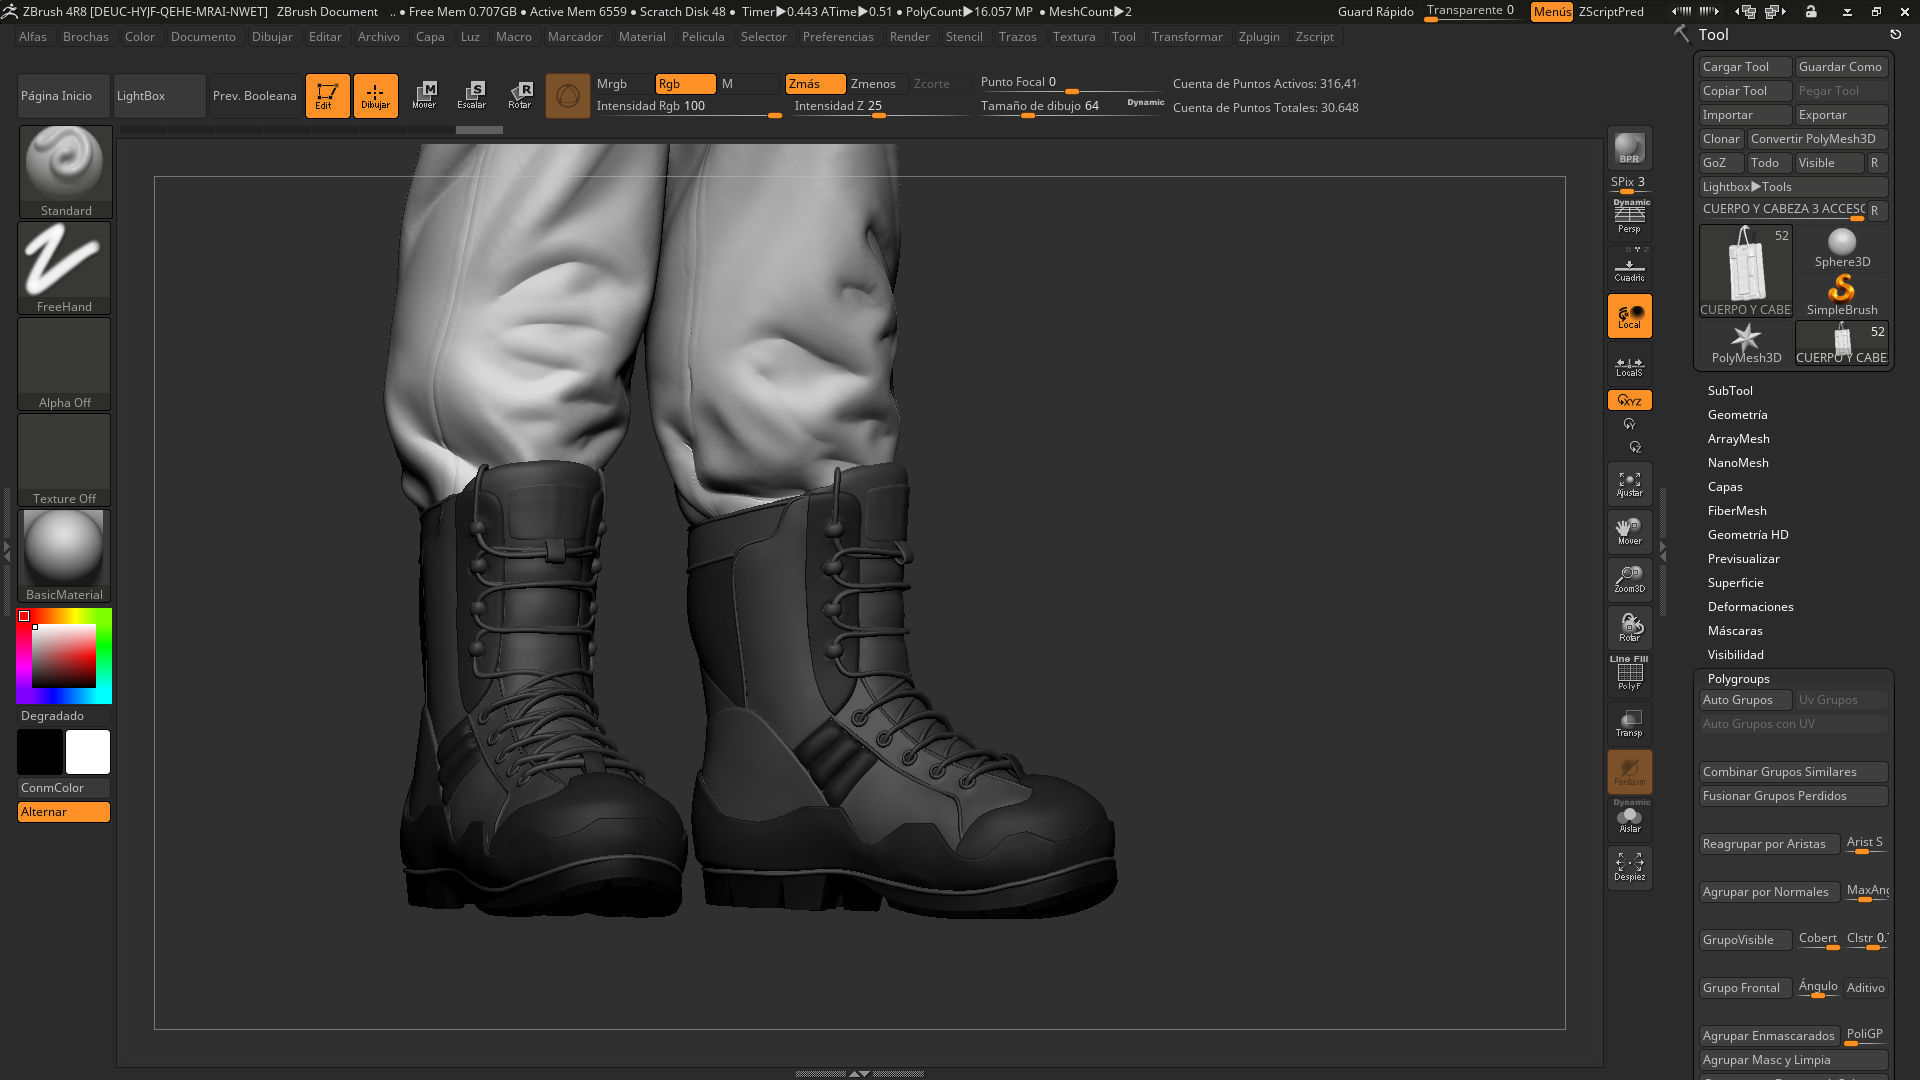Screen dimensions: 1920x1080
Task: Expand the Visibilidad section
Action: click(x=1735, y=655)
